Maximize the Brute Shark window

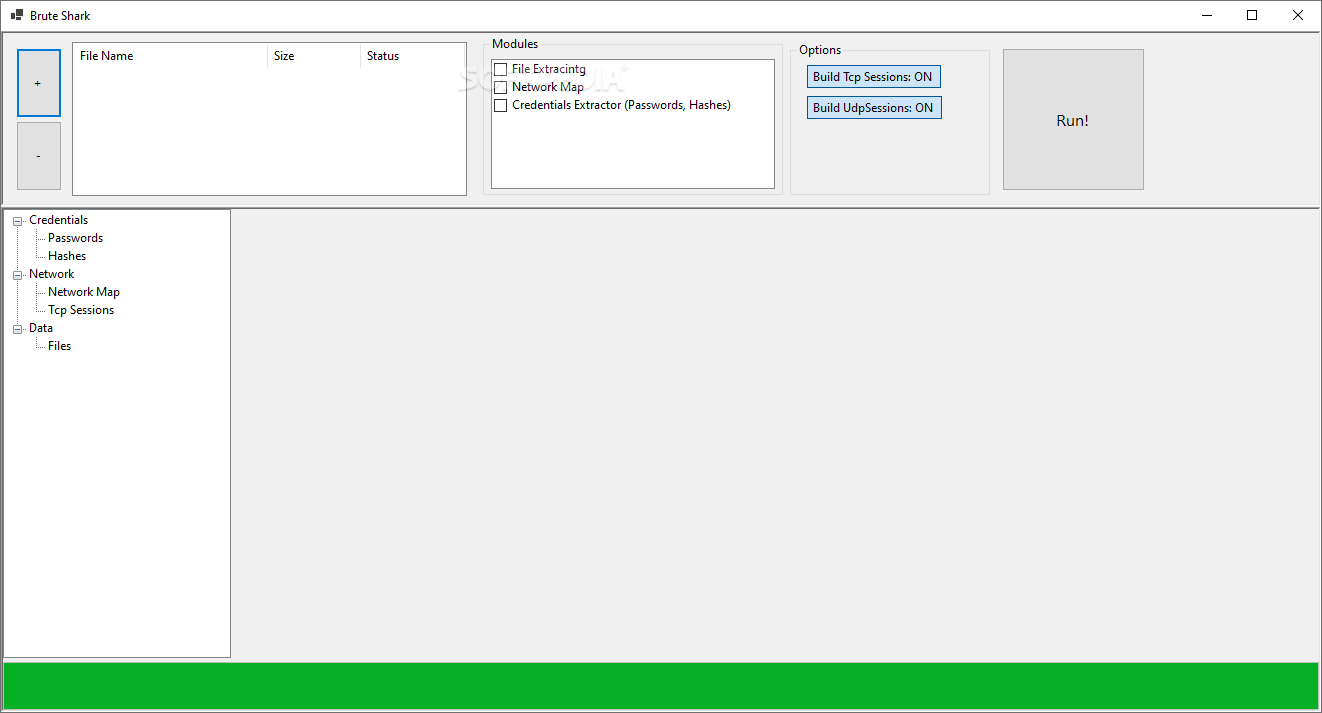1252,15
